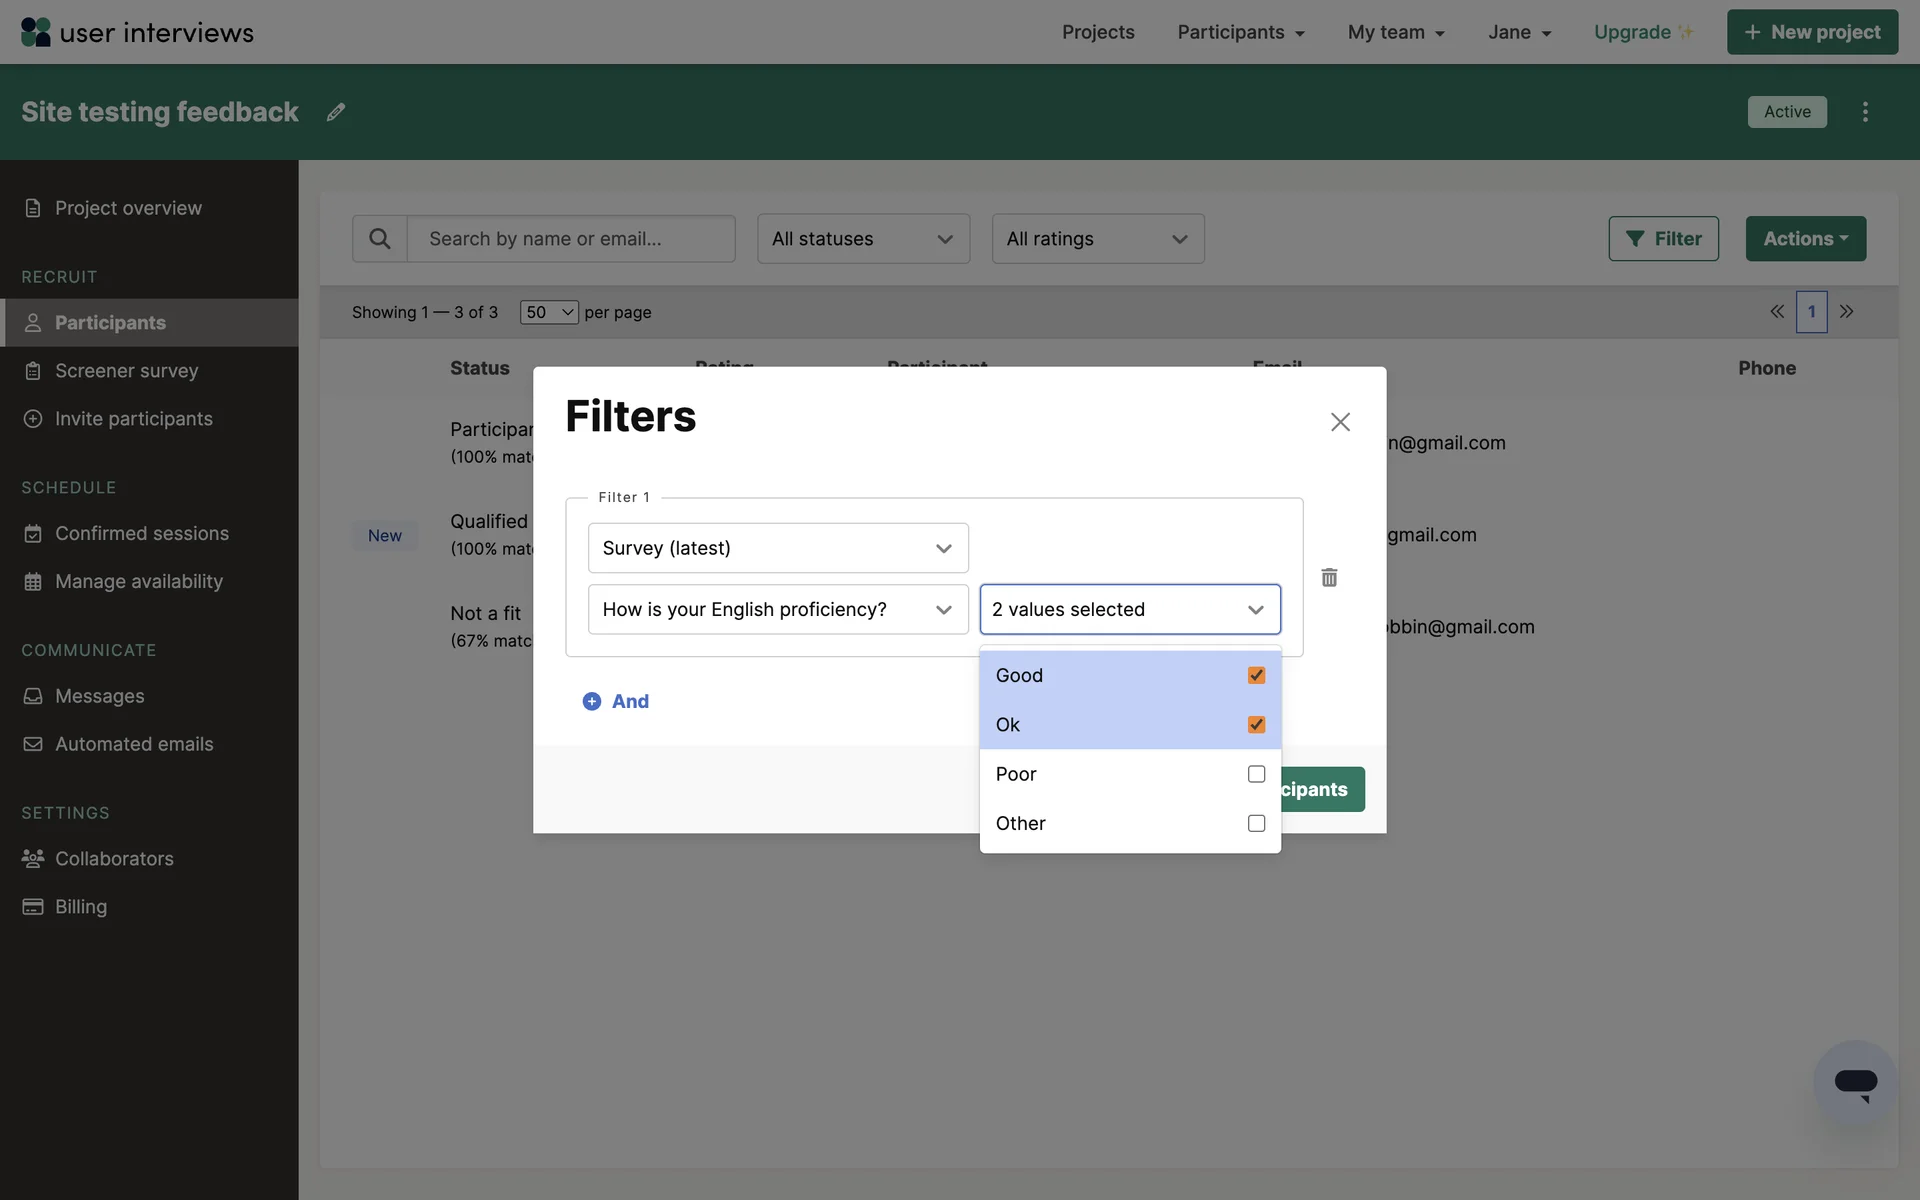Open the three-dot project options menu
This screenshot has width=1920, height=1200.
click(1865, 112)
